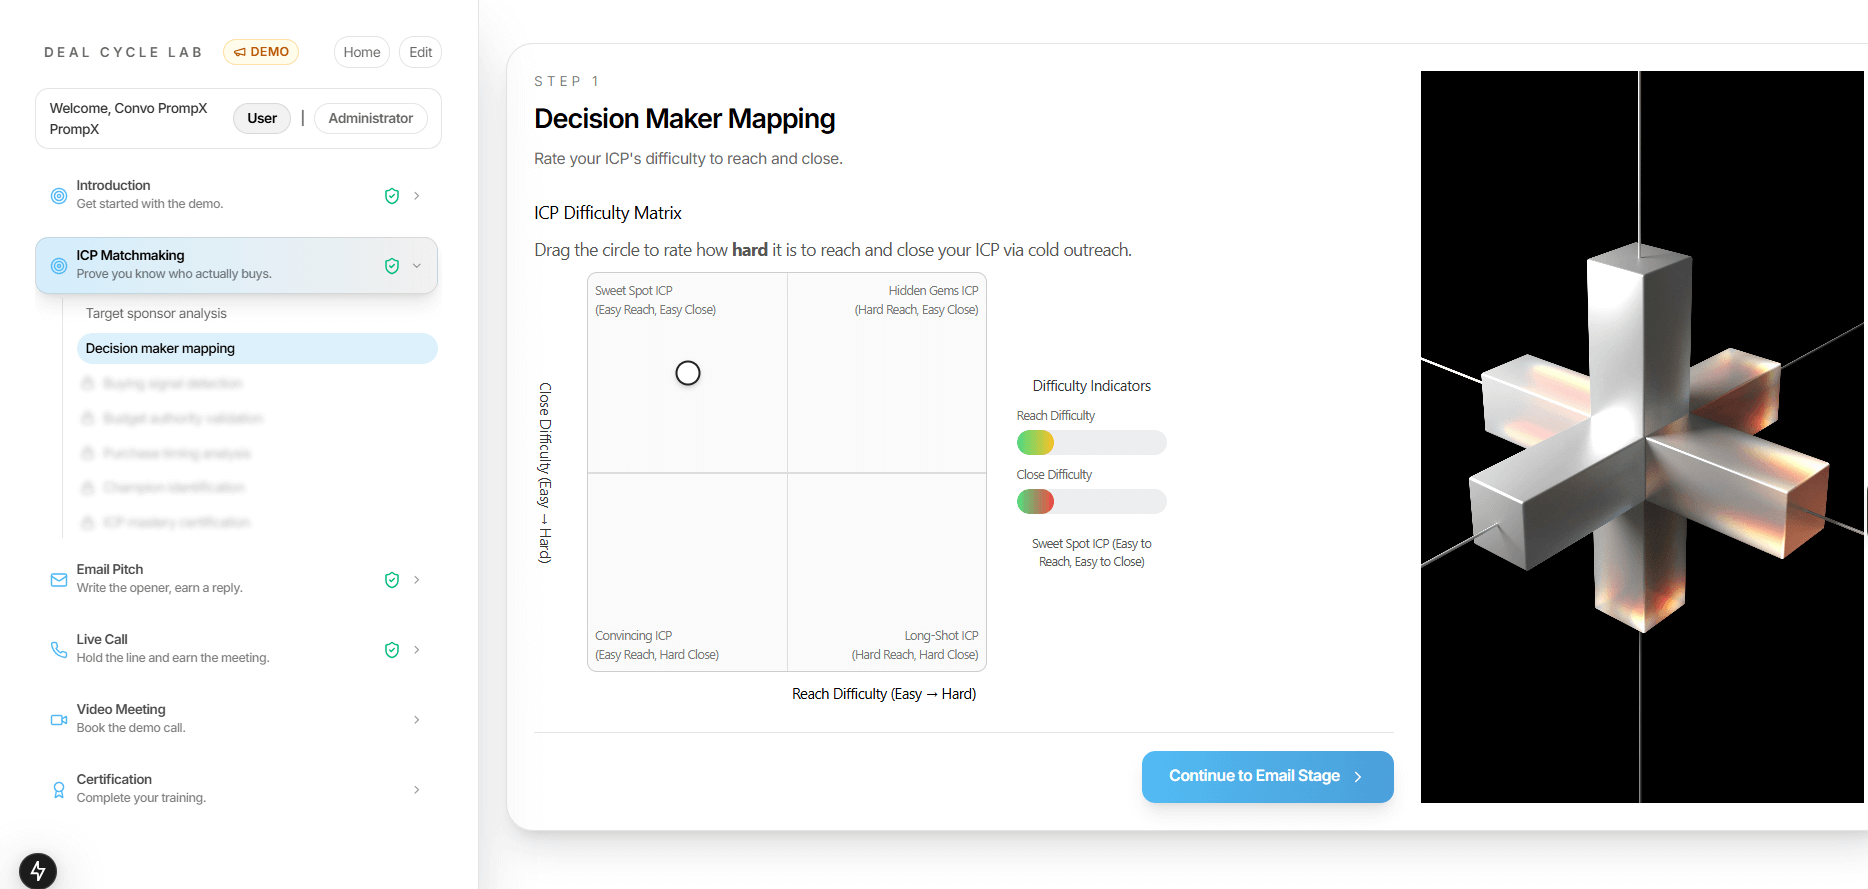
Task: Open the Email Pitch stage
Action: tap(237, 579)
